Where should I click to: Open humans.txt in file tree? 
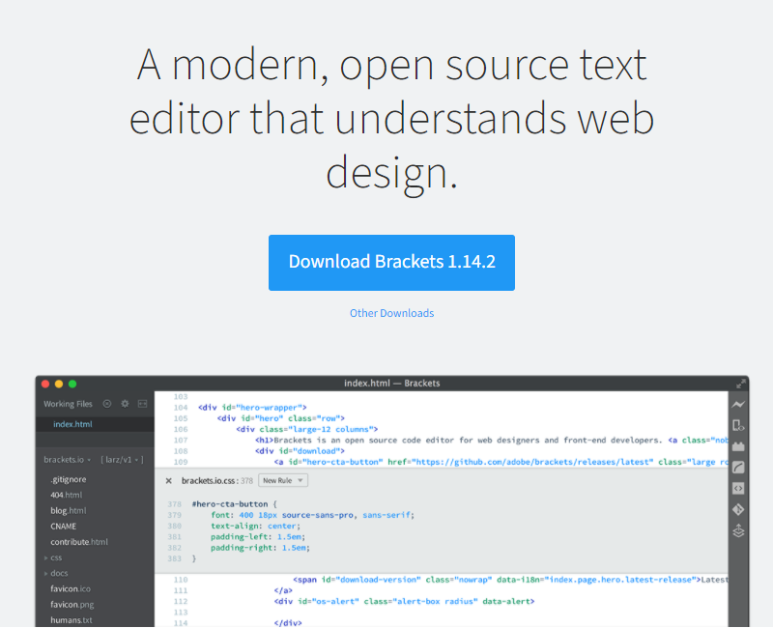click(71, 620)
